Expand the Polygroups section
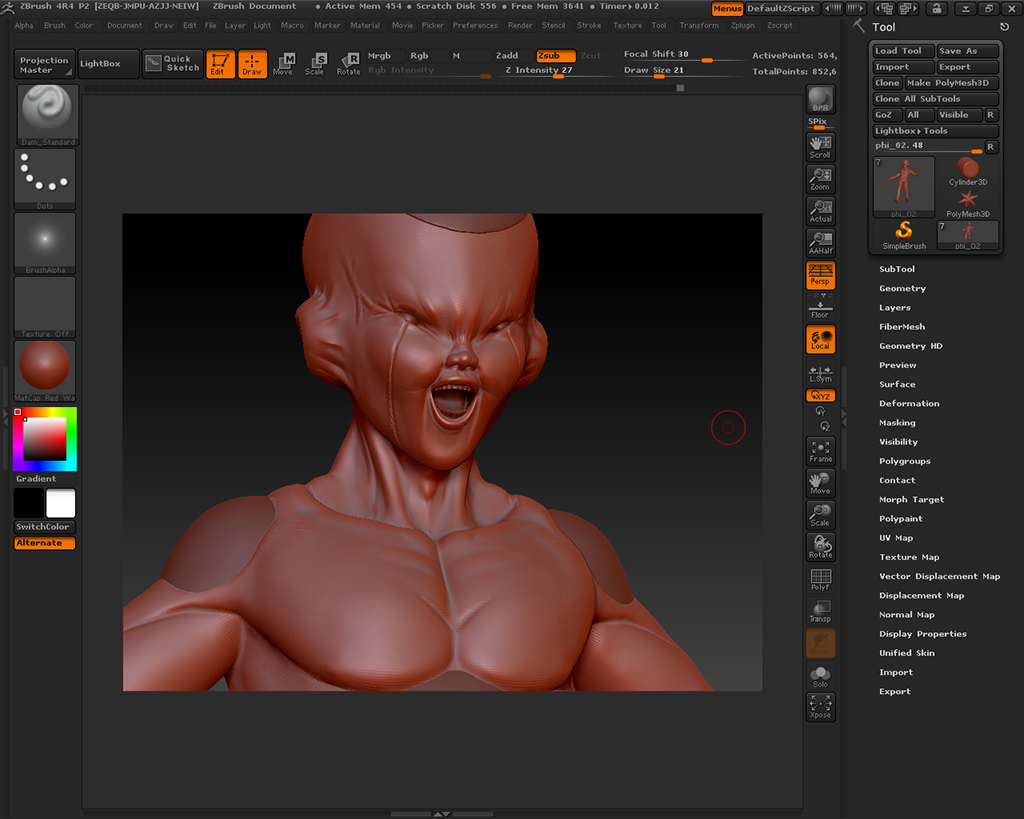 [x=904, y=461]
